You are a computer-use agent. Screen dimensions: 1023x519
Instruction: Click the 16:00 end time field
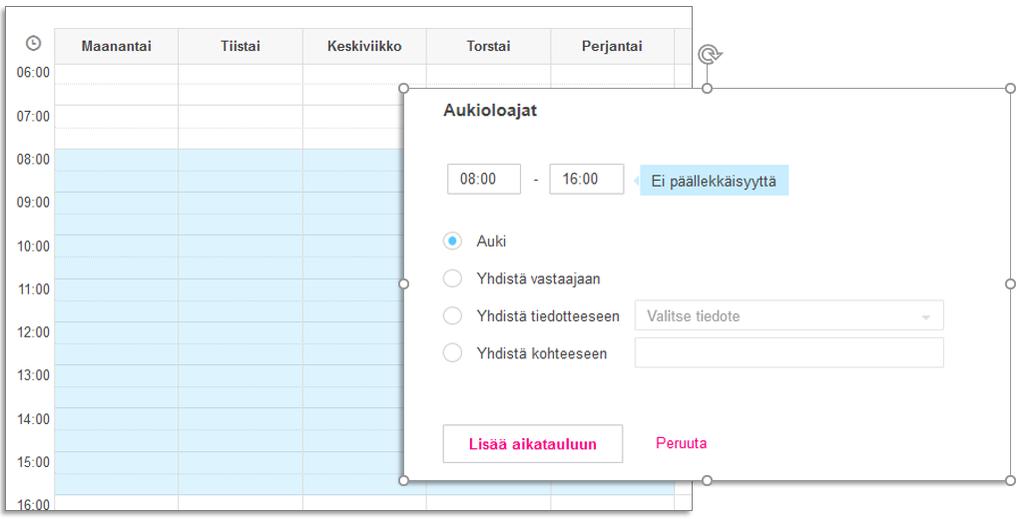coord(587,179)
